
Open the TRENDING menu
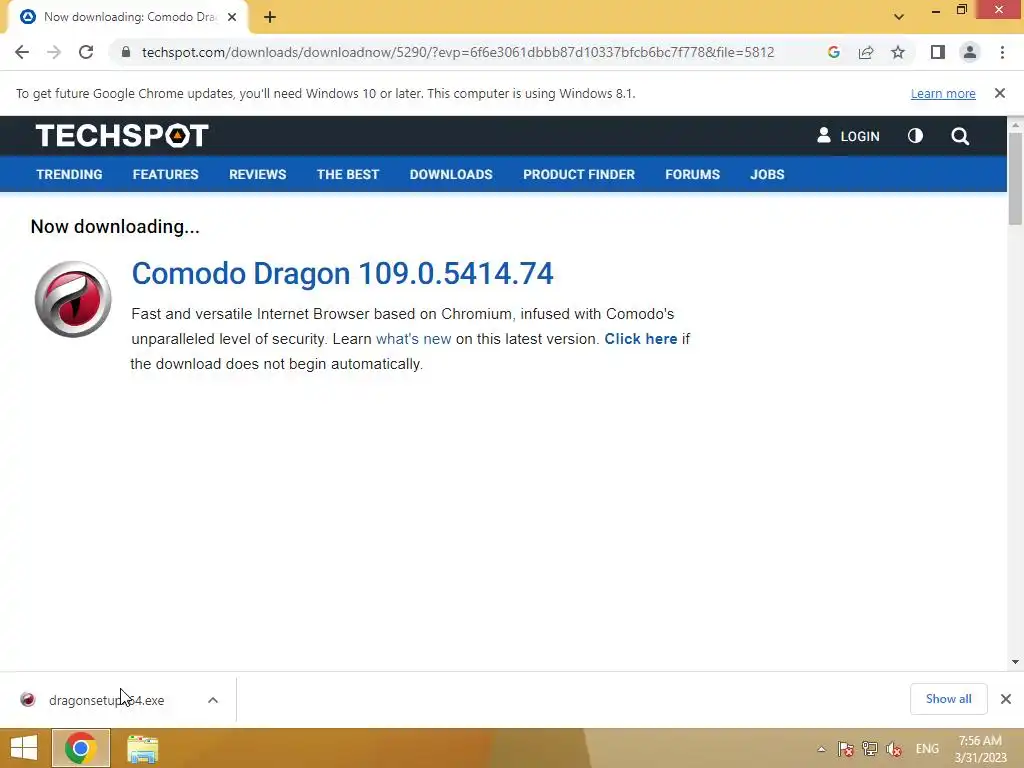click(x=69, y=174)
